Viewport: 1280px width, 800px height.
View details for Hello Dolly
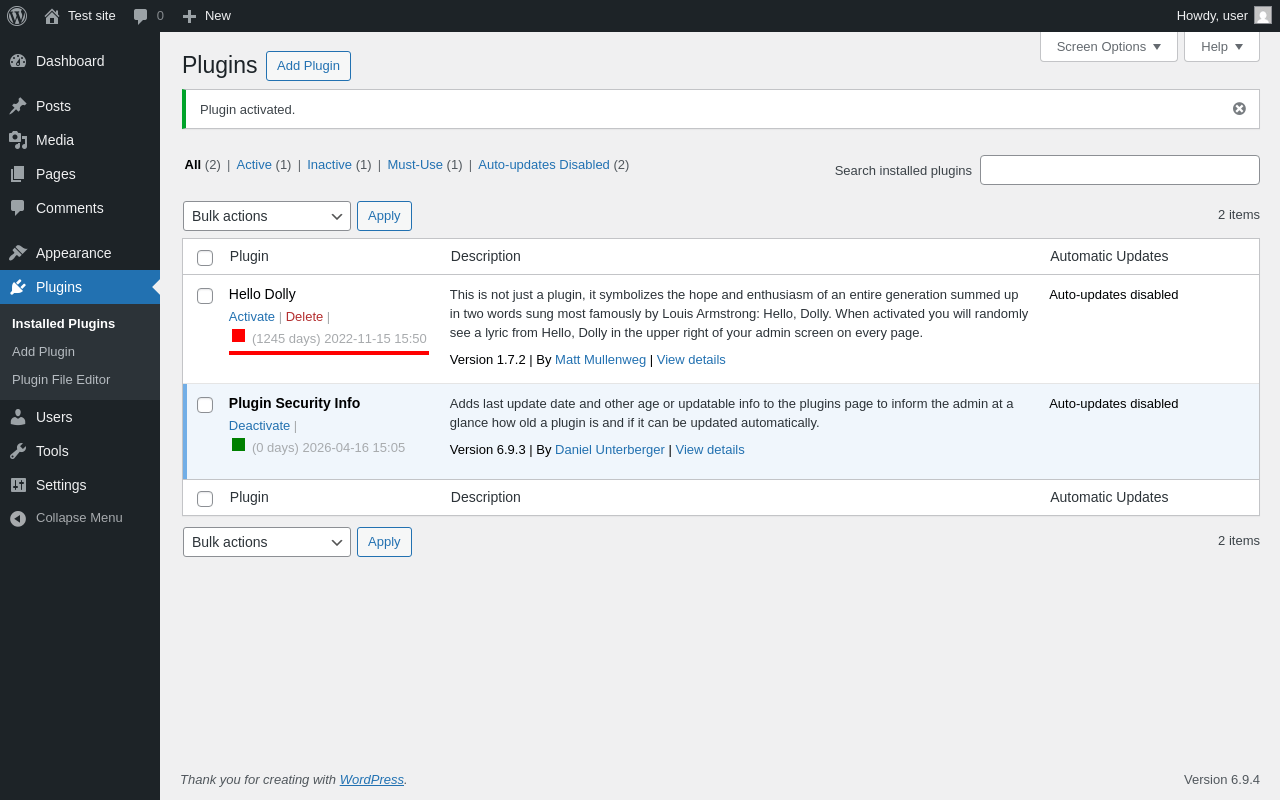[691, 360]
